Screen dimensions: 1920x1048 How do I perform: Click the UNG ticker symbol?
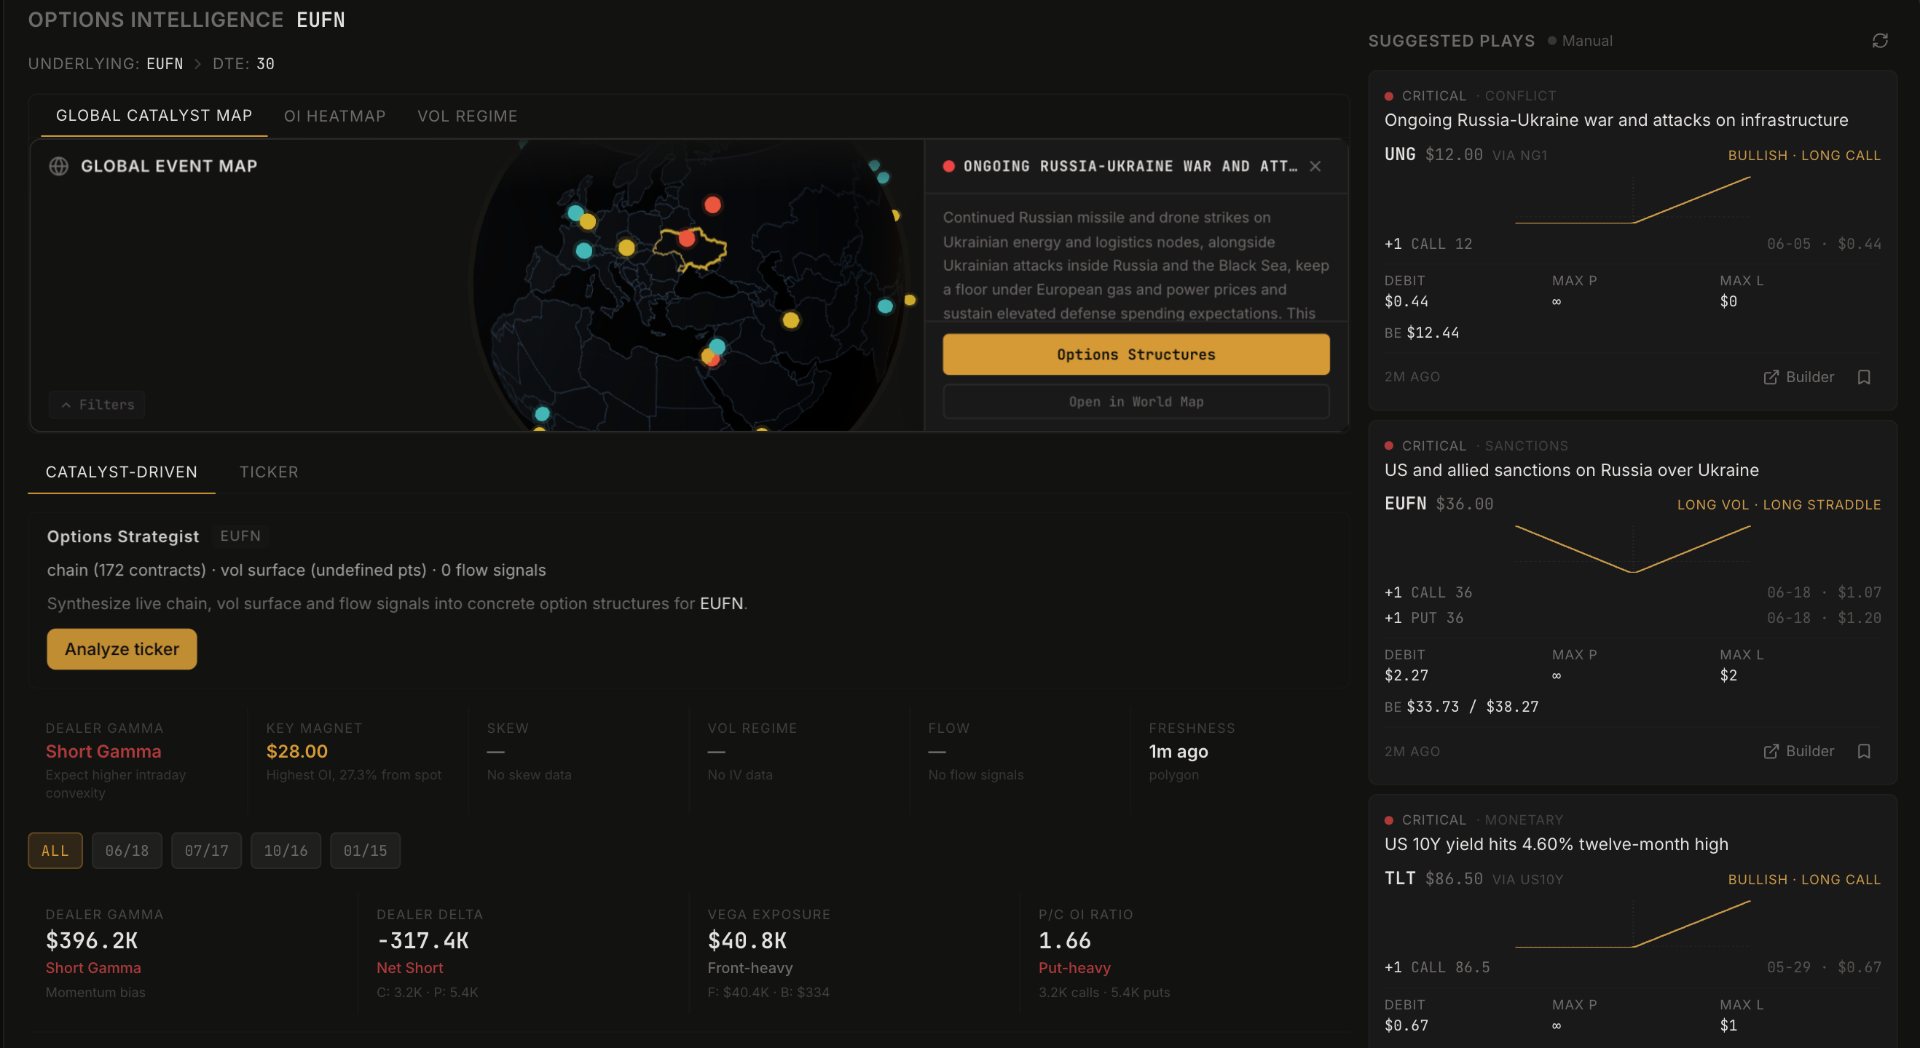coord(1400,154)
